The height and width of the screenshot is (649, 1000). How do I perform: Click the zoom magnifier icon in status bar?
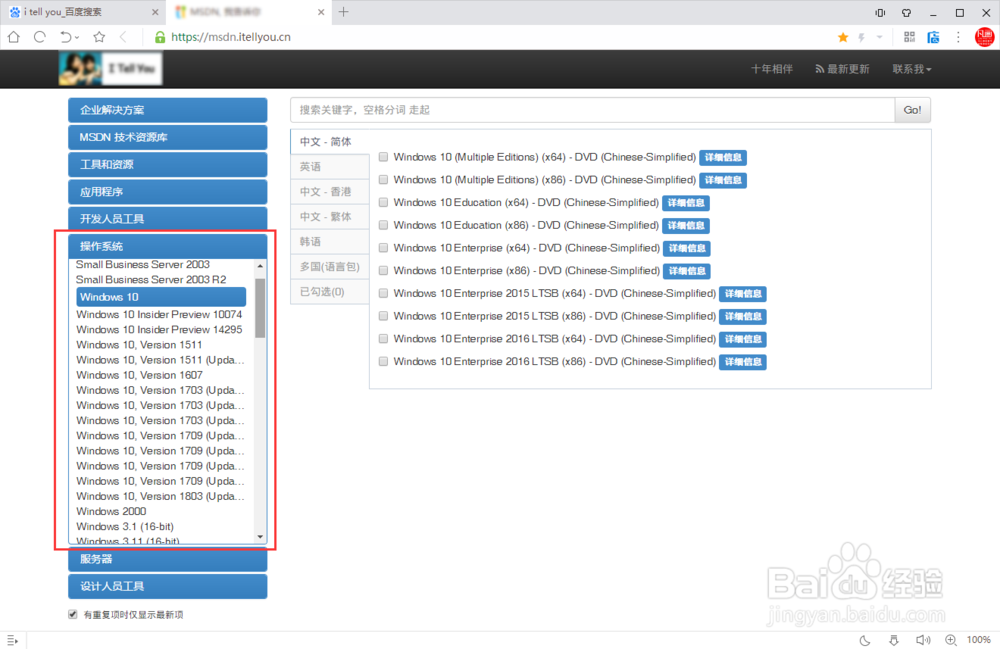point(951,640)
